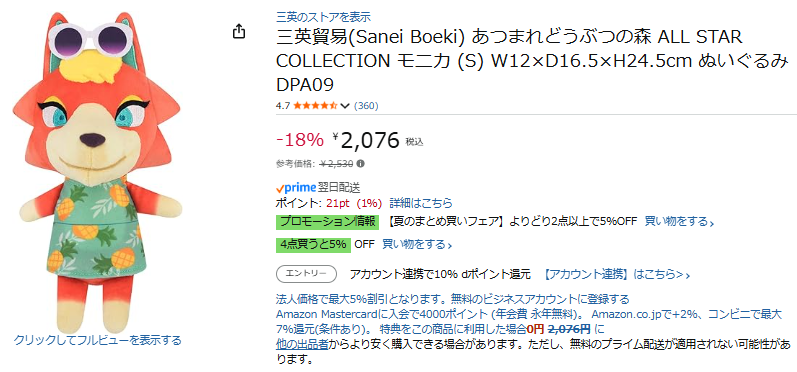Click the prime logo badge
This screenshot has width=797, height=372.
[296, 188]
